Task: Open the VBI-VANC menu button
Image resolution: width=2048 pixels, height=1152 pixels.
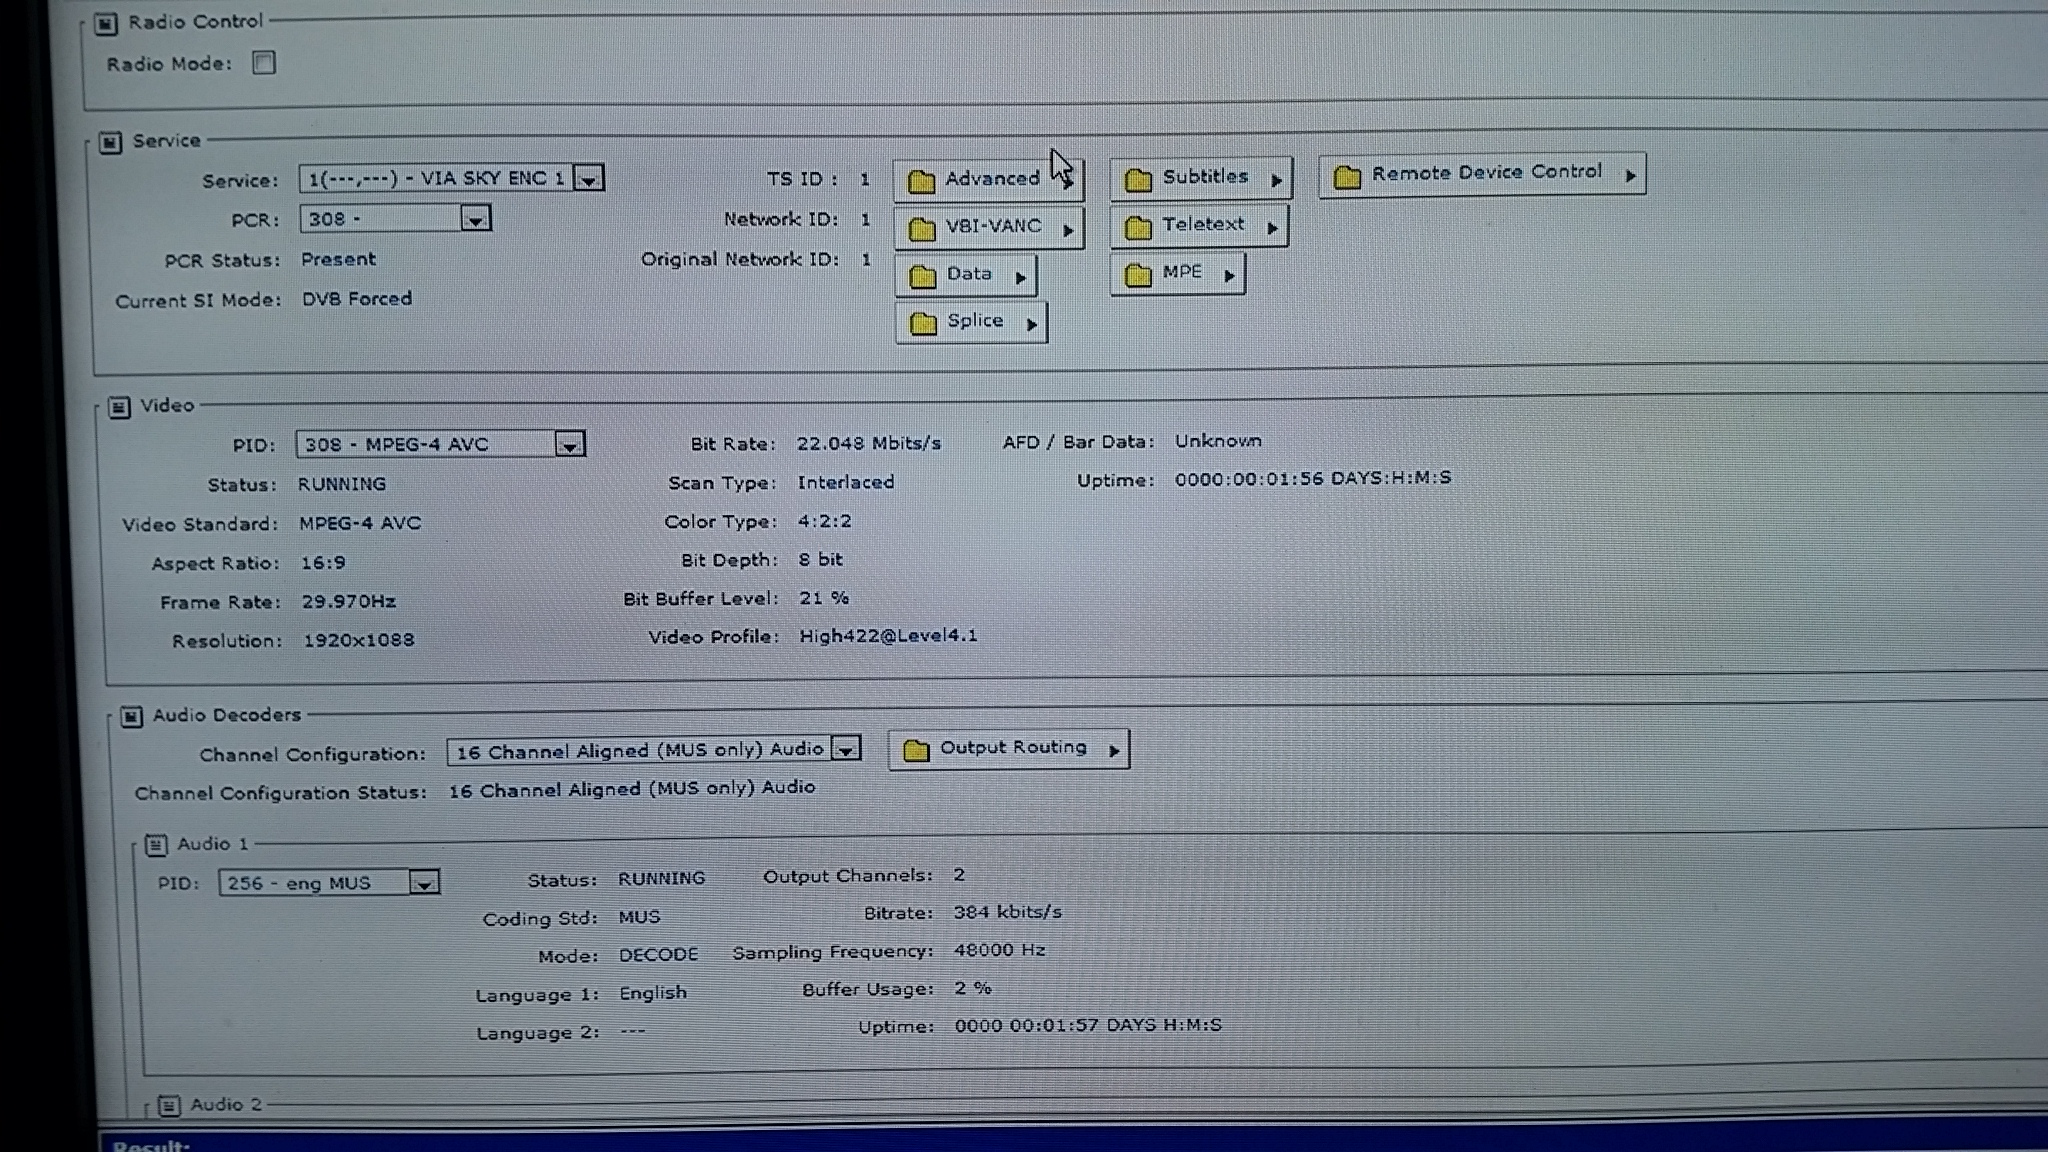Action: click(990, 227)
